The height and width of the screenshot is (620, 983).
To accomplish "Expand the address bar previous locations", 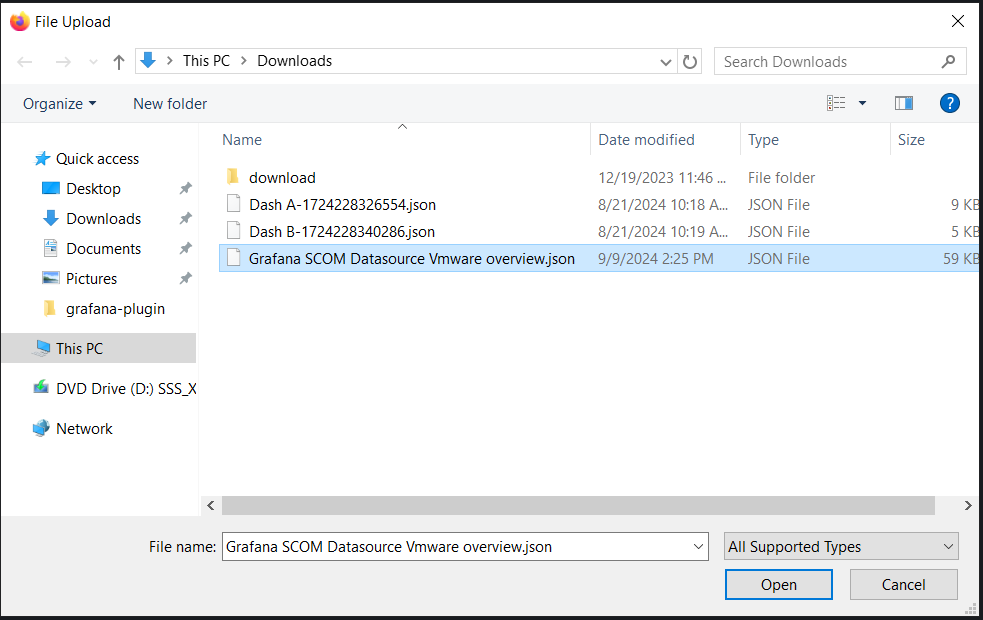I will pos(666,62).
